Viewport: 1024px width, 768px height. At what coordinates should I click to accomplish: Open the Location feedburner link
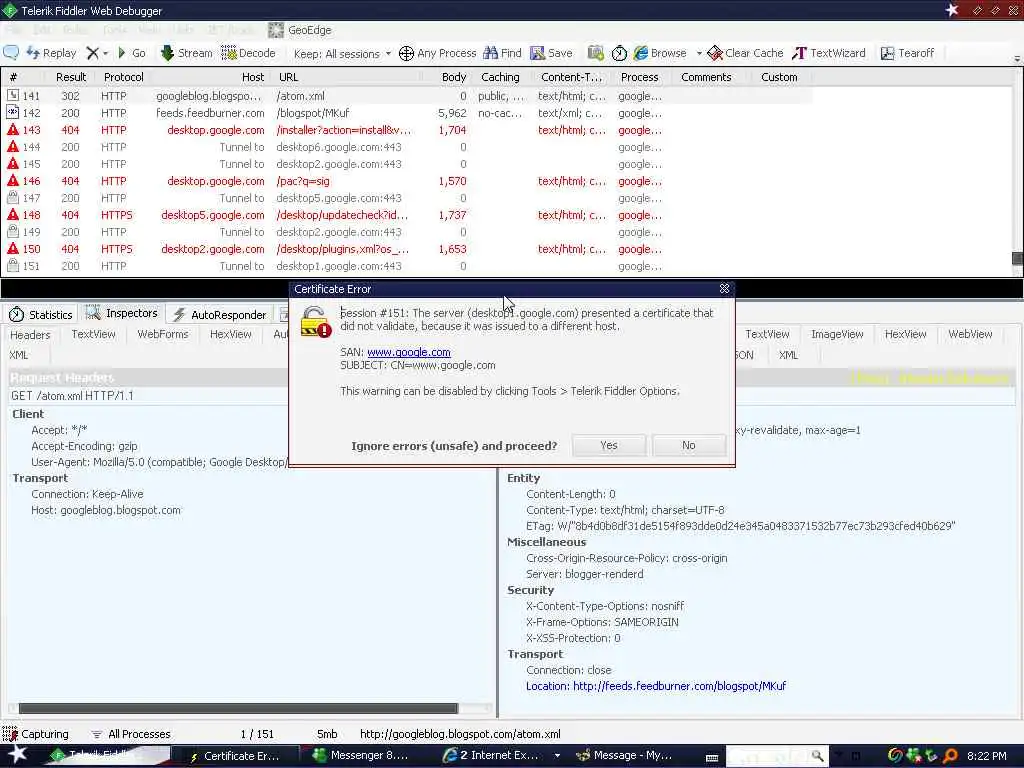point(679,686)
